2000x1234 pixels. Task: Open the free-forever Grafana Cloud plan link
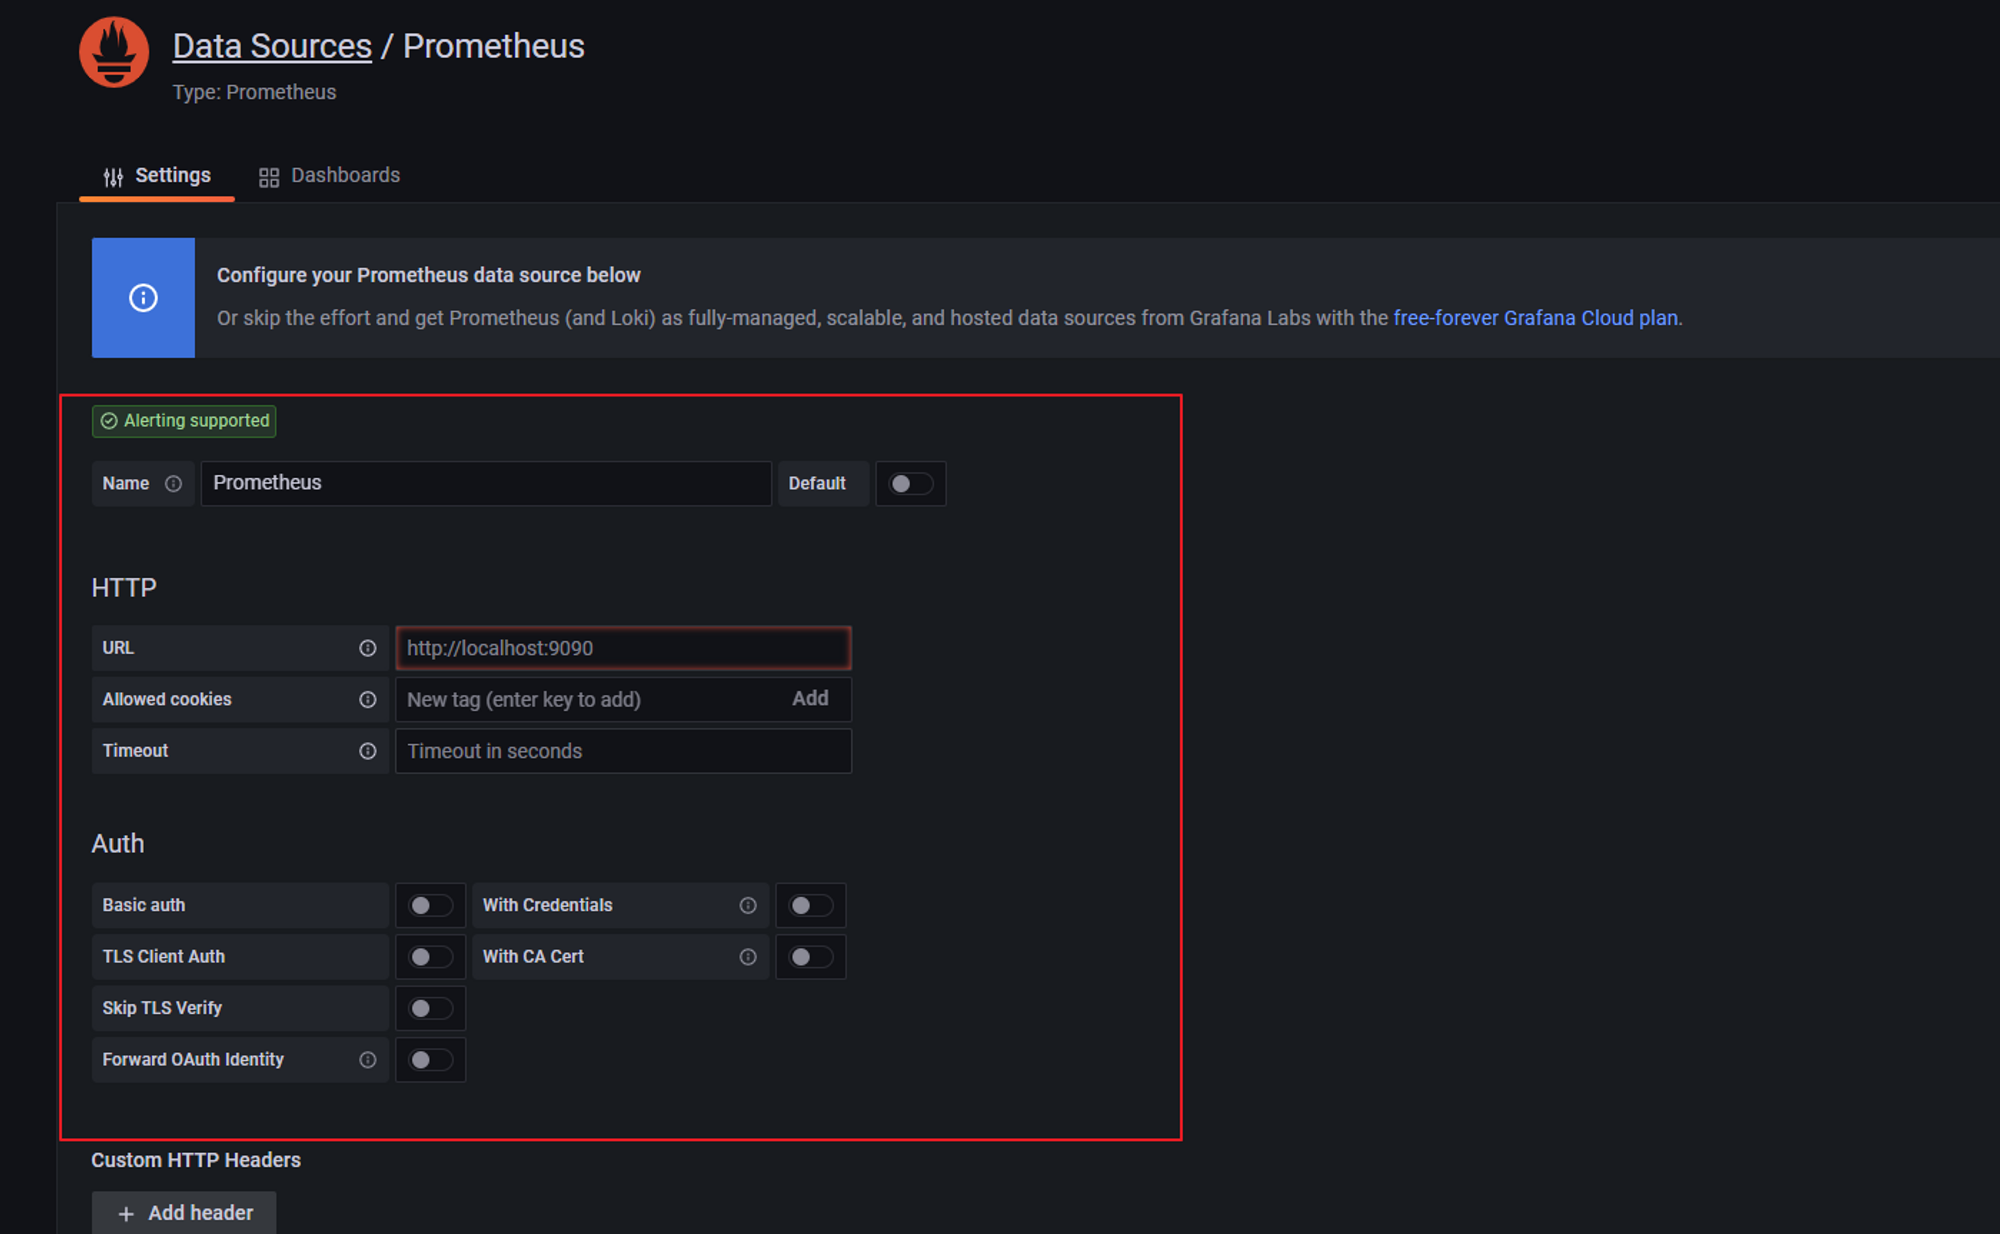1535,318
